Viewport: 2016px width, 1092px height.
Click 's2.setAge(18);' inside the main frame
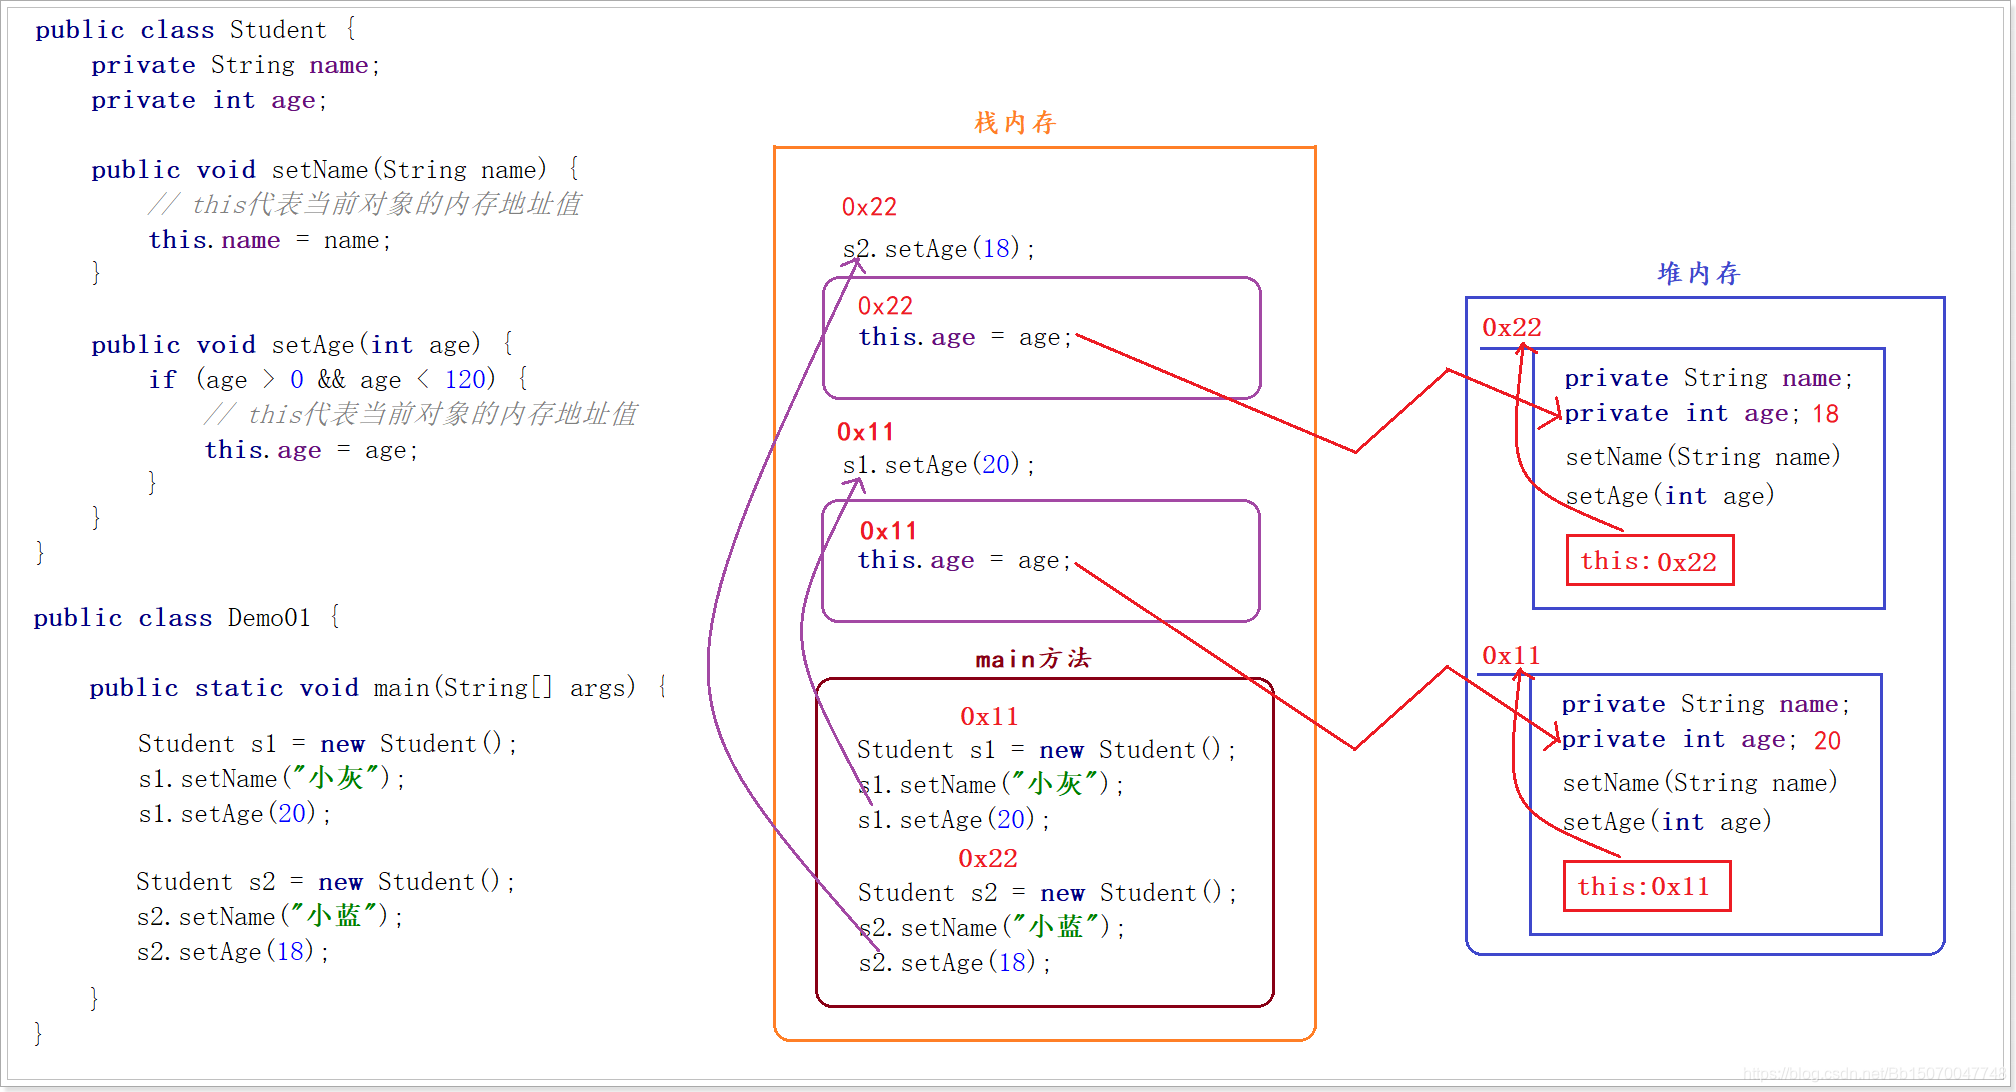point(955,963)
